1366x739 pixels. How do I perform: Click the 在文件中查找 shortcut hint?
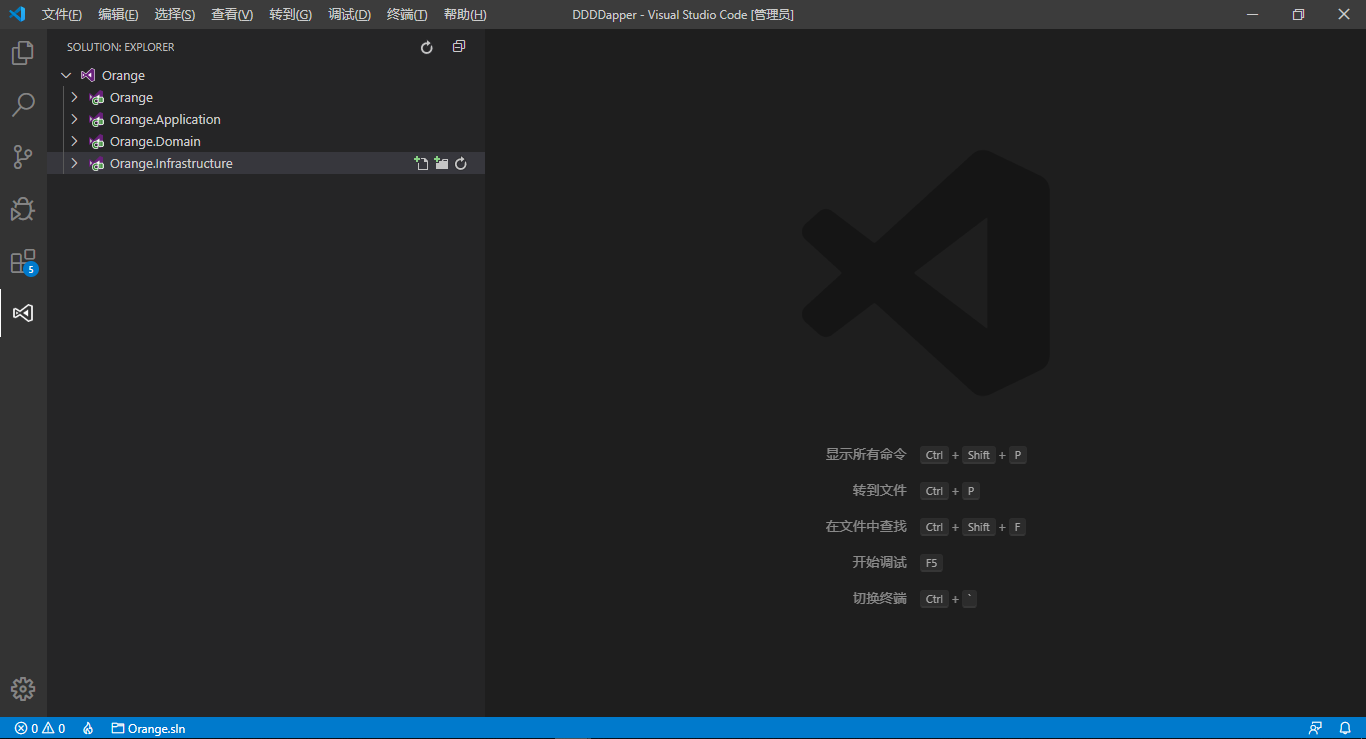(x=866, y=526)
